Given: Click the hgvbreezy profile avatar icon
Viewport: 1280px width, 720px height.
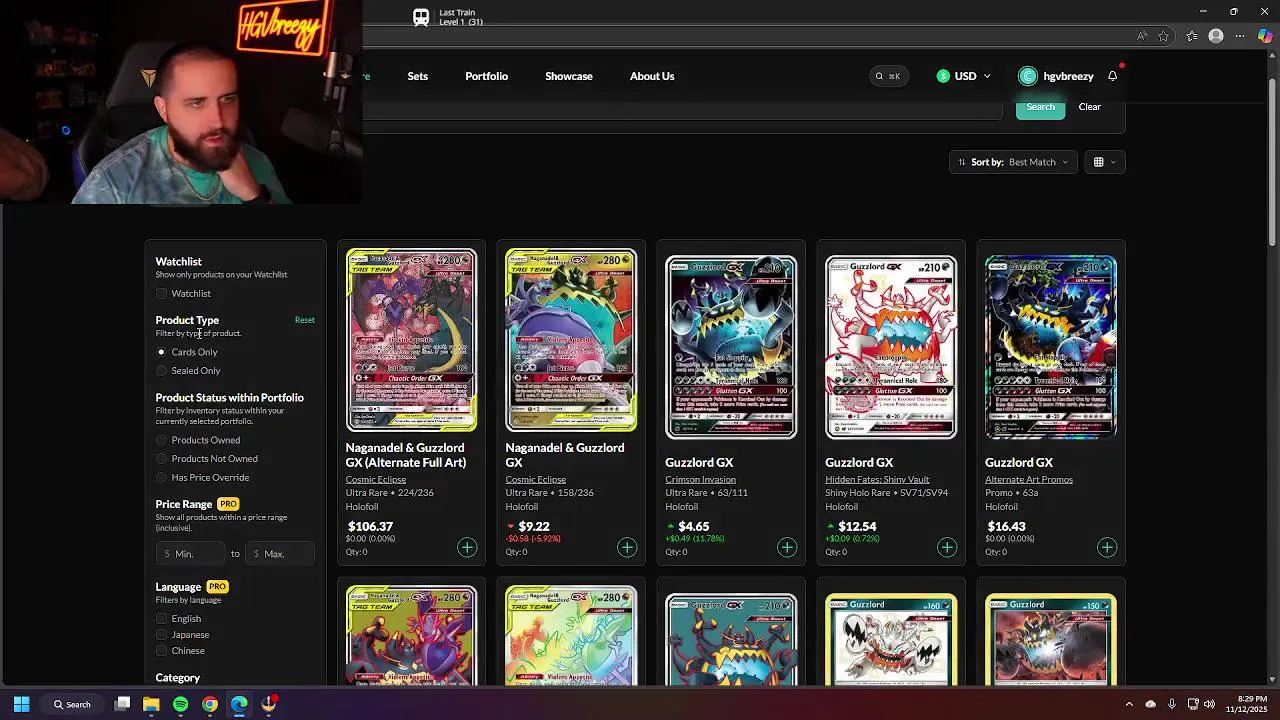Looking at the screenshot, I should (x=1028, y=76).
